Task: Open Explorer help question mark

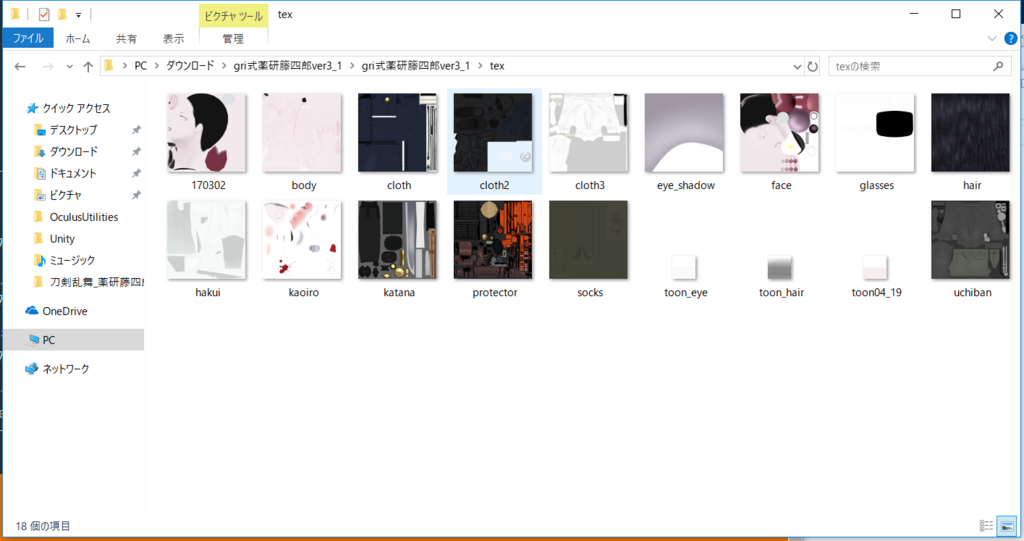Action: pyautogui.click(x=1010, y=39)
